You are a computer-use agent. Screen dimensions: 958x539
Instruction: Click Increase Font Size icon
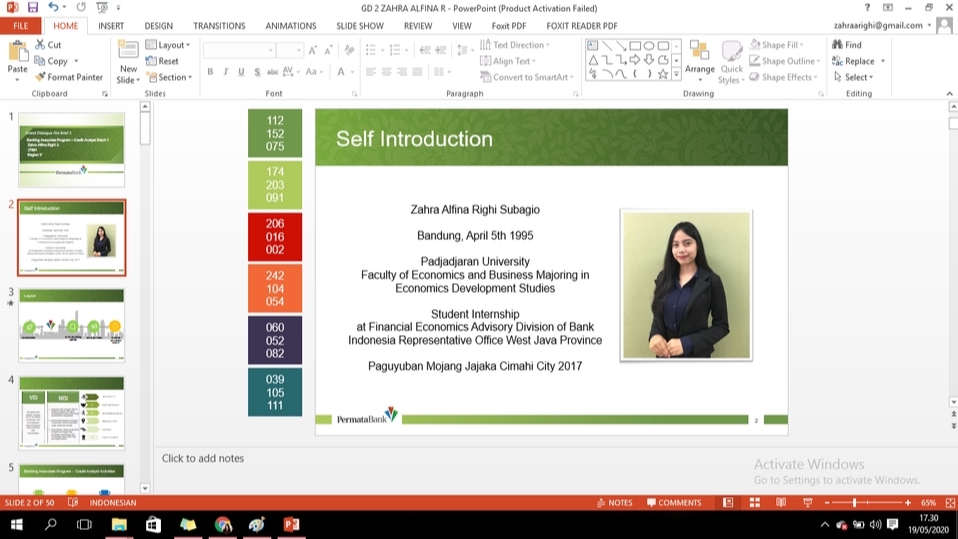[313, 50]
